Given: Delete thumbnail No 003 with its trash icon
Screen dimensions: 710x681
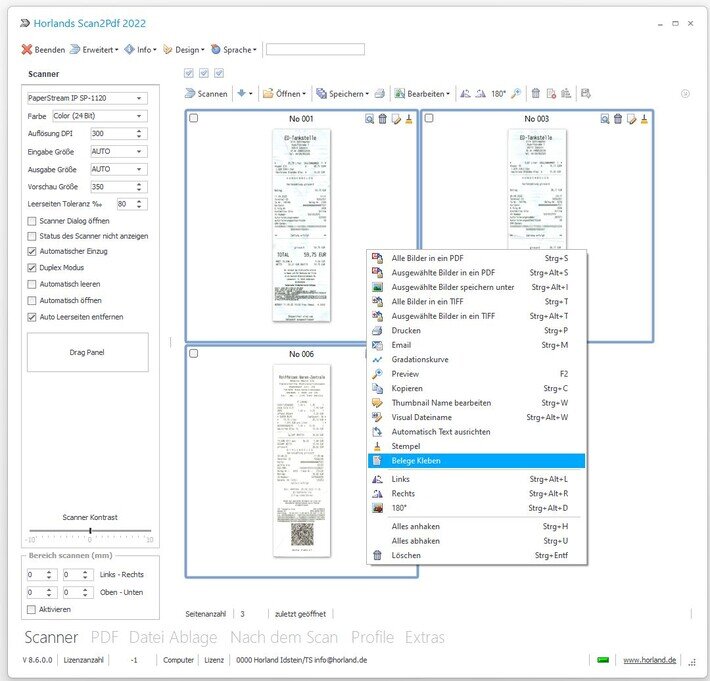Looking at the screenshot, I should (x=618, y=119).
